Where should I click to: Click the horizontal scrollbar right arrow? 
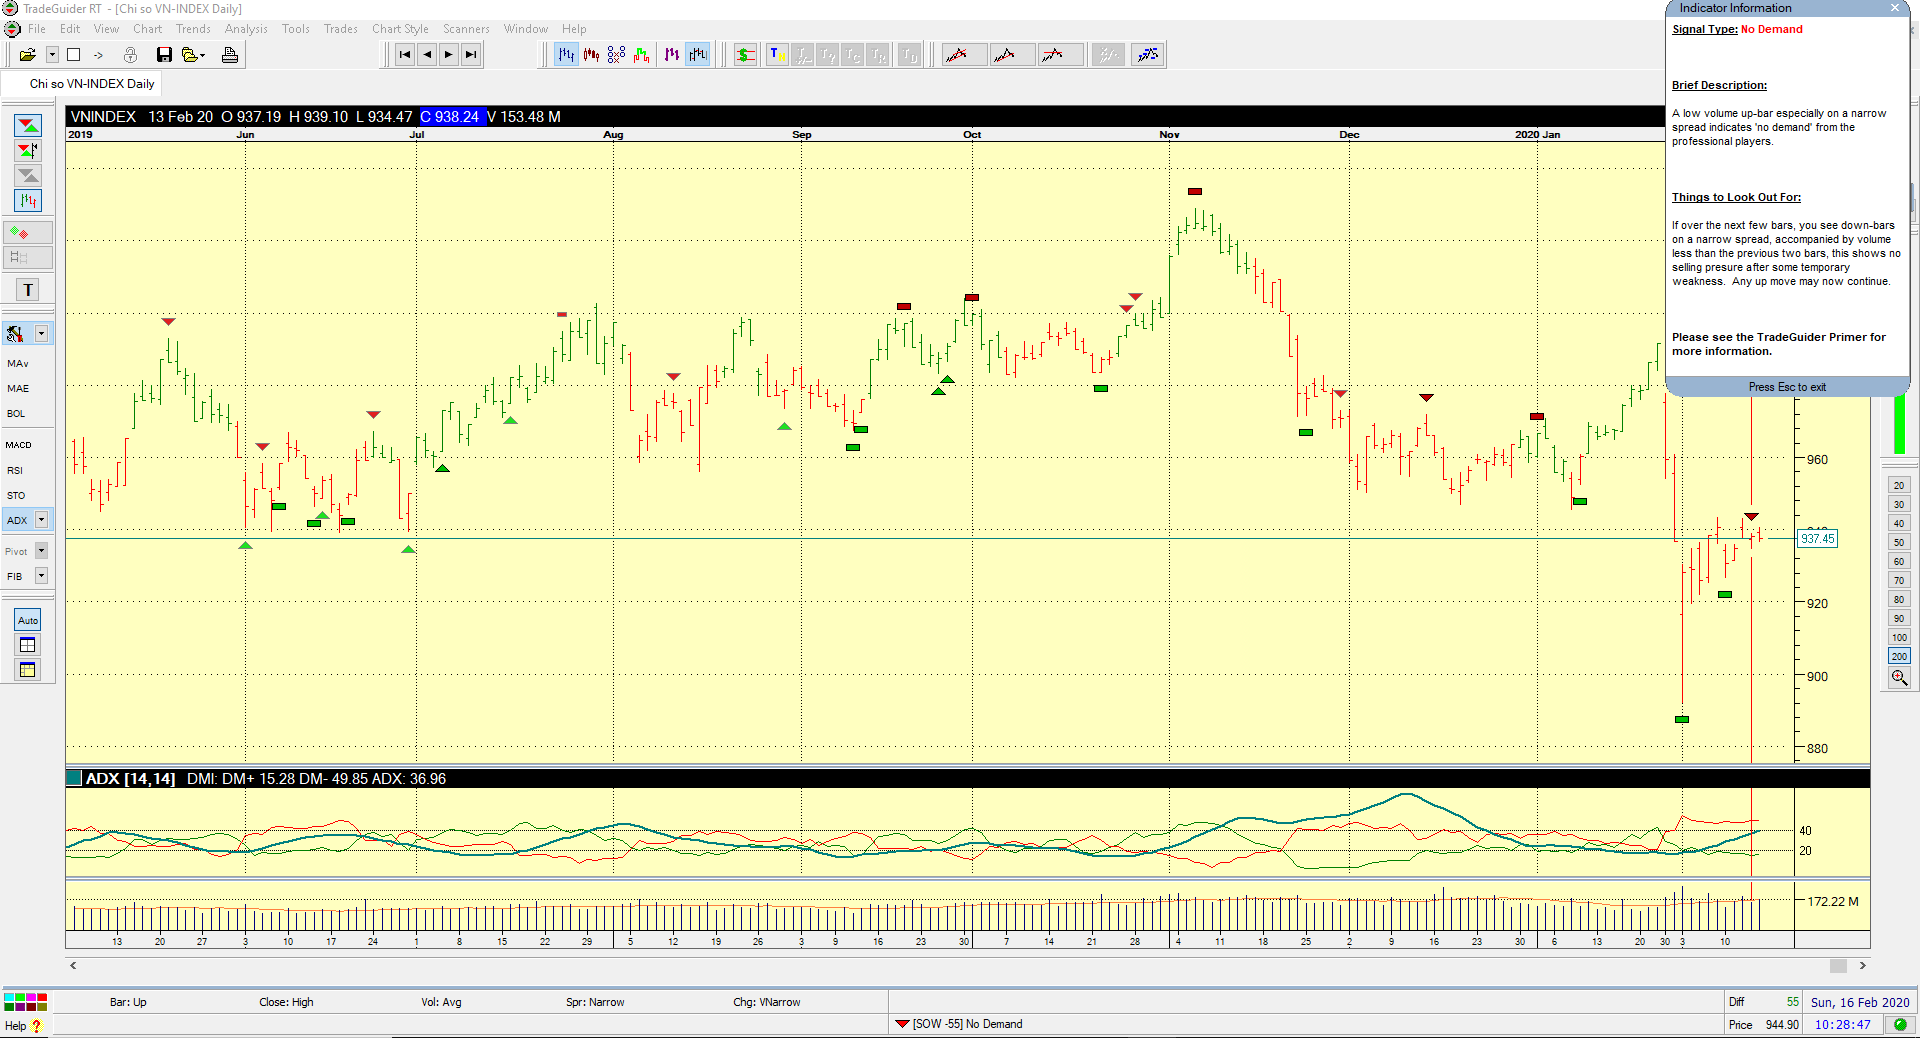point(1862,966)
